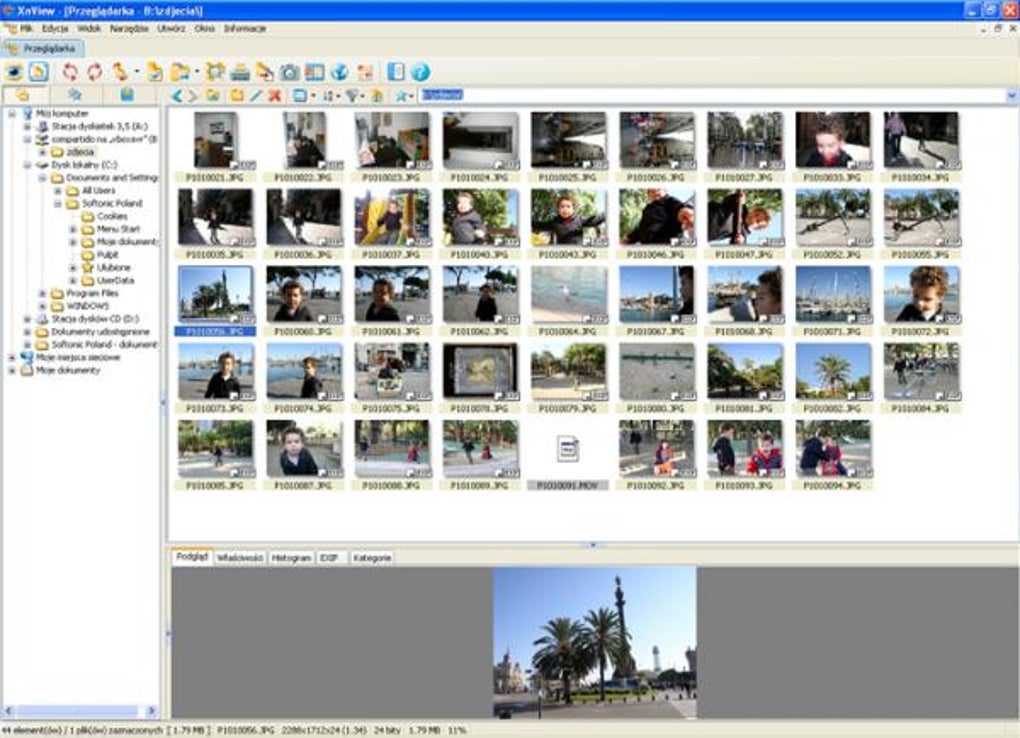Click the eye-shaped view icon in main toolbar
This screenshot has width=1020, height=738.
tap(14, 72)
